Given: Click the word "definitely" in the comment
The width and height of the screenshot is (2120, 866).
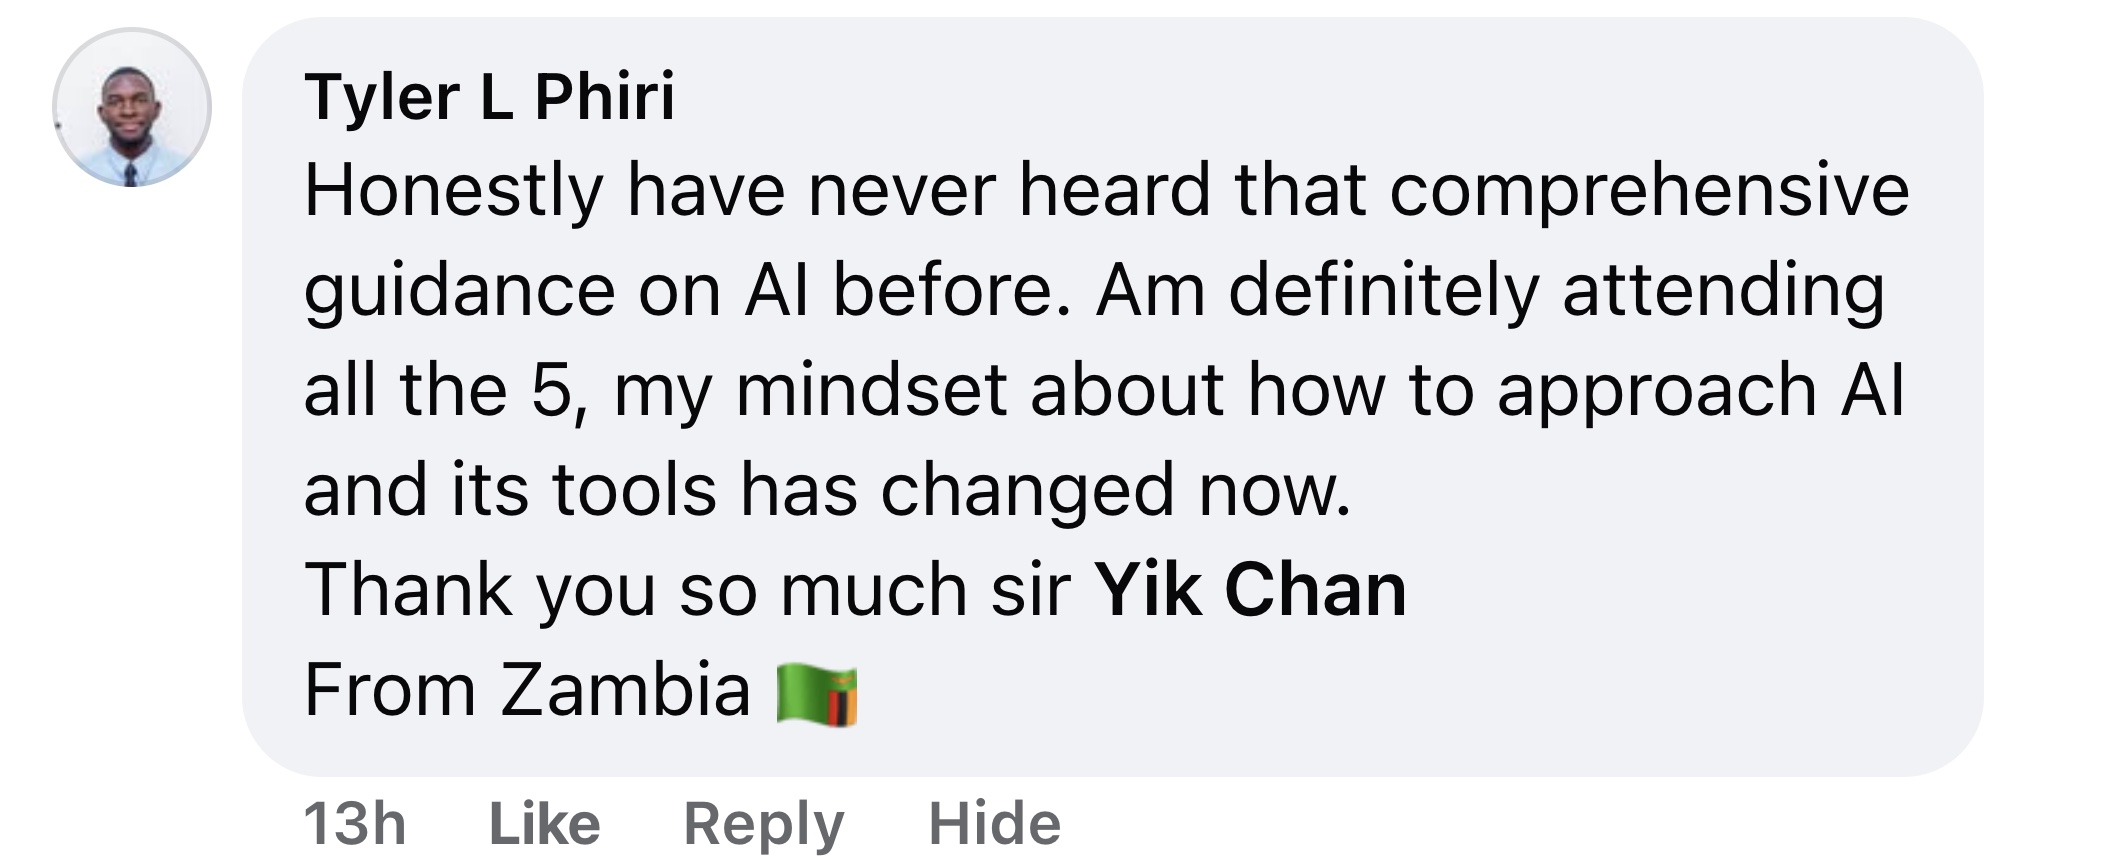Looking at the screenshot, I should [1383, 290].
